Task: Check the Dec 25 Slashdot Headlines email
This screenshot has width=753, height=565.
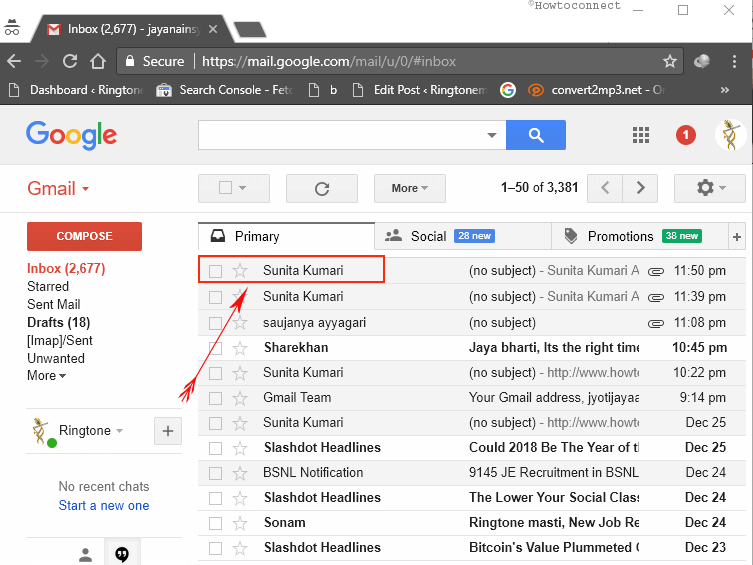Action: (x=215, y=448)
